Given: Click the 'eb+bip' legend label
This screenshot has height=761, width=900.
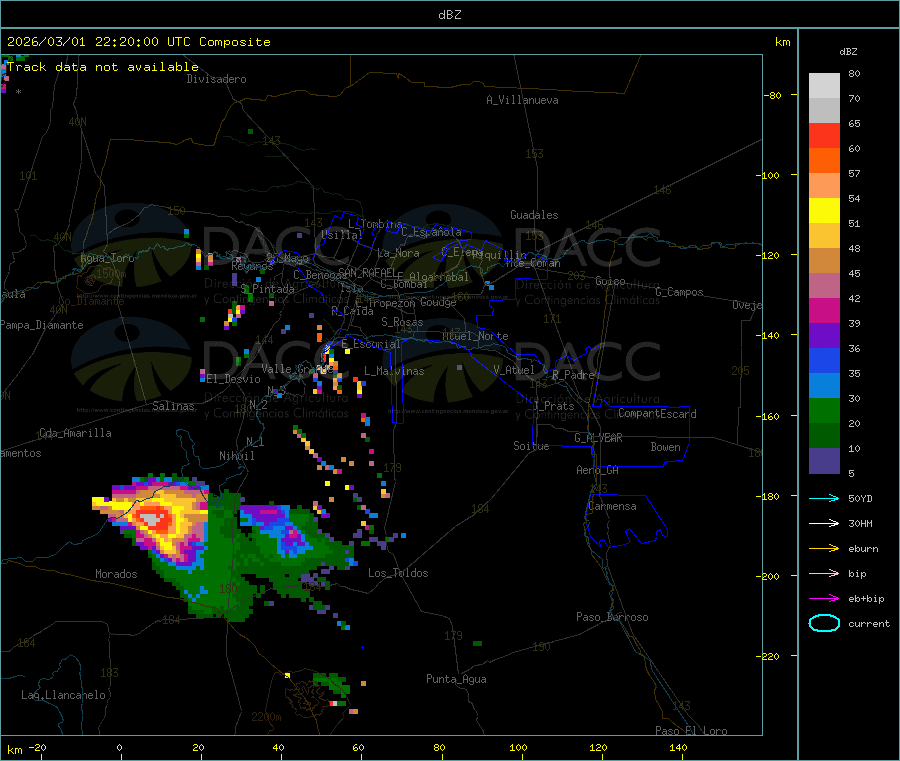Looking at the screenshot, I should (866, 599).
